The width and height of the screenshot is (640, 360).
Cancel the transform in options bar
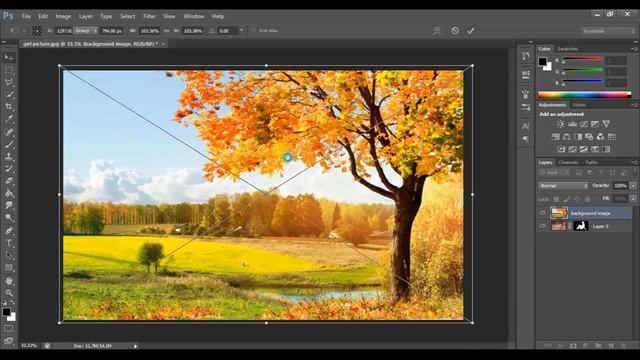pyautogui.click(x=455, y=31)
